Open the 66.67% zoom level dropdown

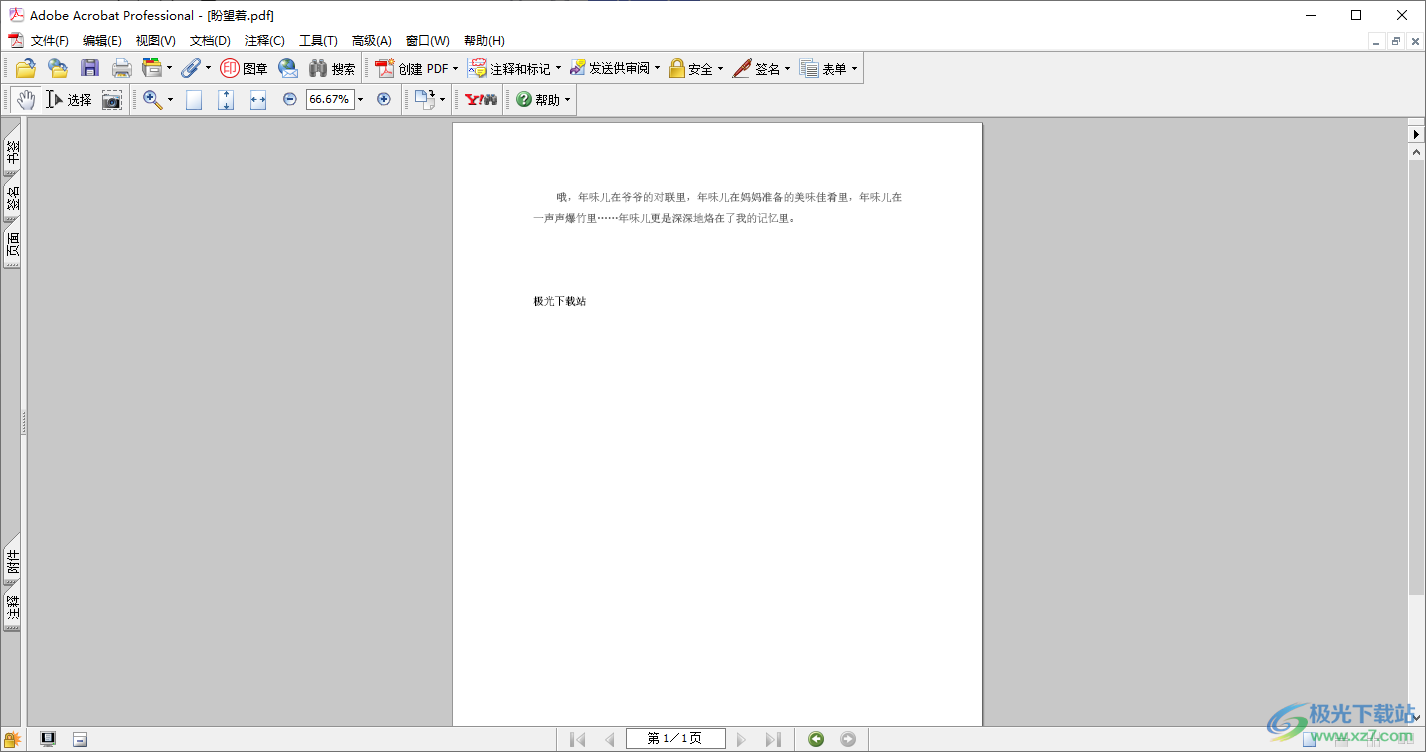pyautogui.click(x=361, y=100)
